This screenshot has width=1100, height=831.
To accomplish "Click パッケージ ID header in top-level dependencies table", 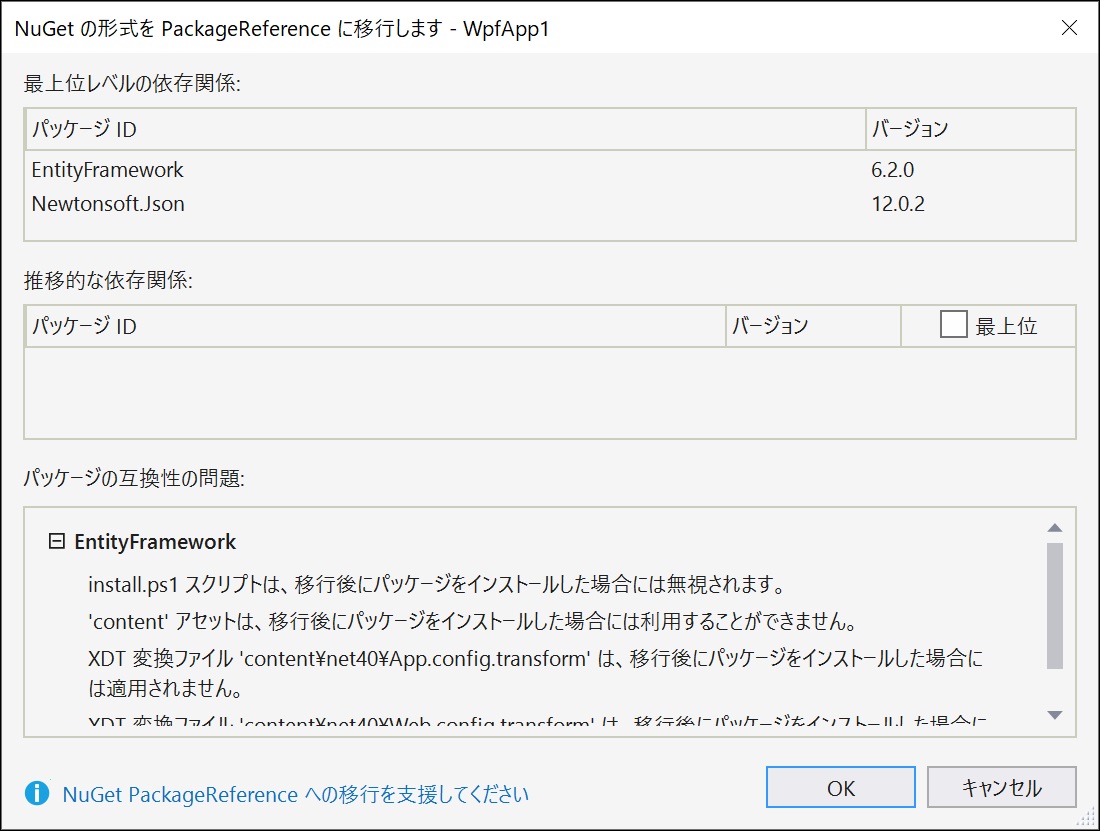I will (445, 129).
